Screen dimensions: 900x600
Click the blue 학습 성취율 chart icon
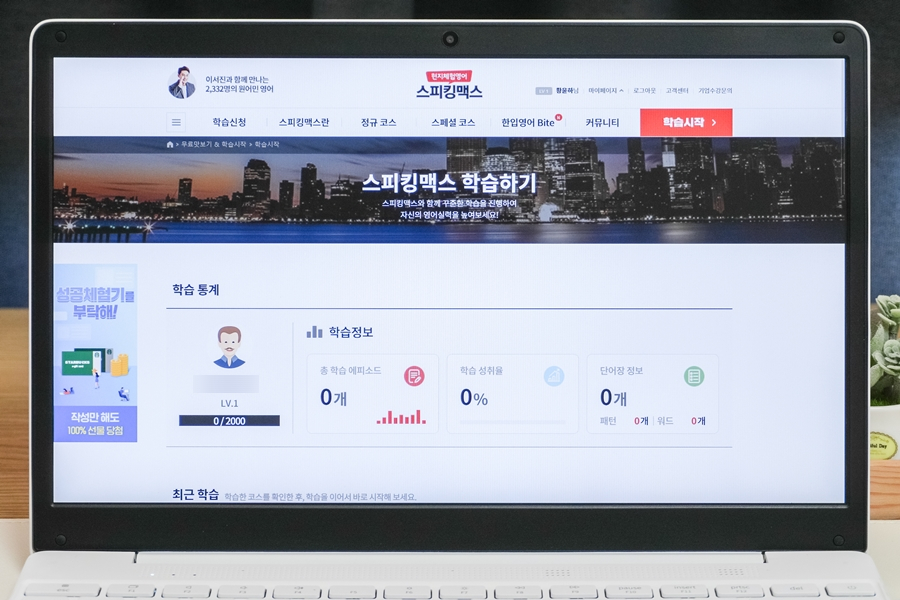tap(554, 377)
